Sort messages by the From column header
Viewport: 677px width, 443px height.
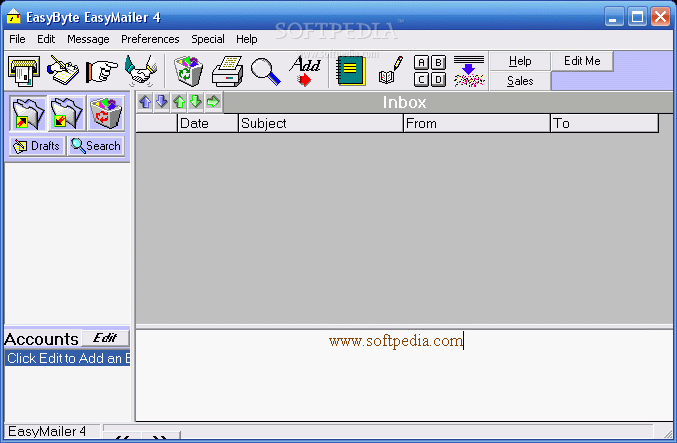point(477,123)
